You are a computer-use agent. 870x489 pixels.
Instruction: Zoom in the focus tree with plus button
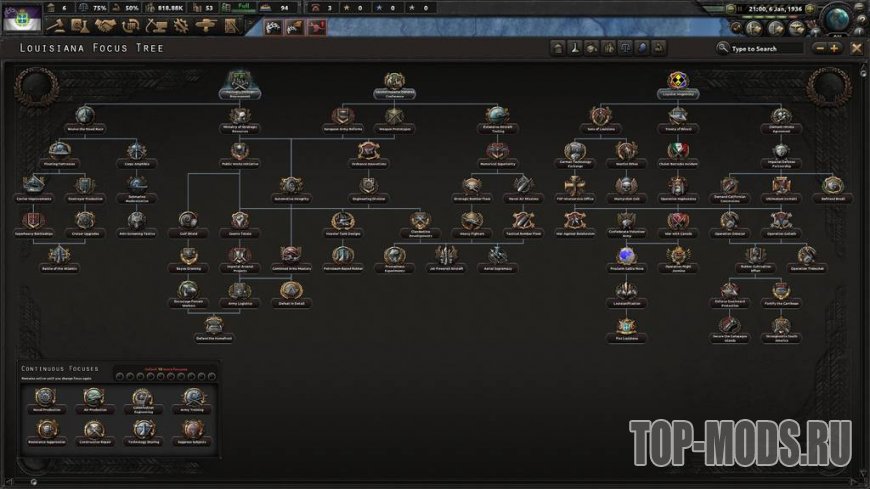pyautogui.click(x=835, y=48)
